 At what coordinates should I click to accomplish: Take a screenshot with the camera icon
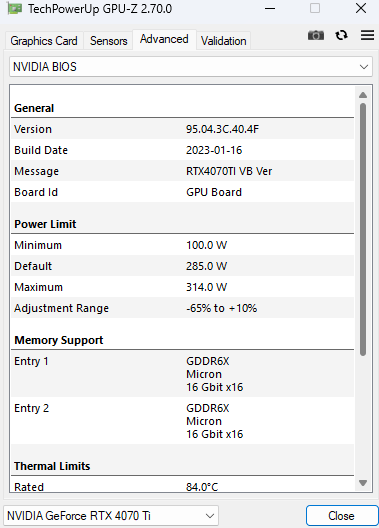tap(316, 35)
